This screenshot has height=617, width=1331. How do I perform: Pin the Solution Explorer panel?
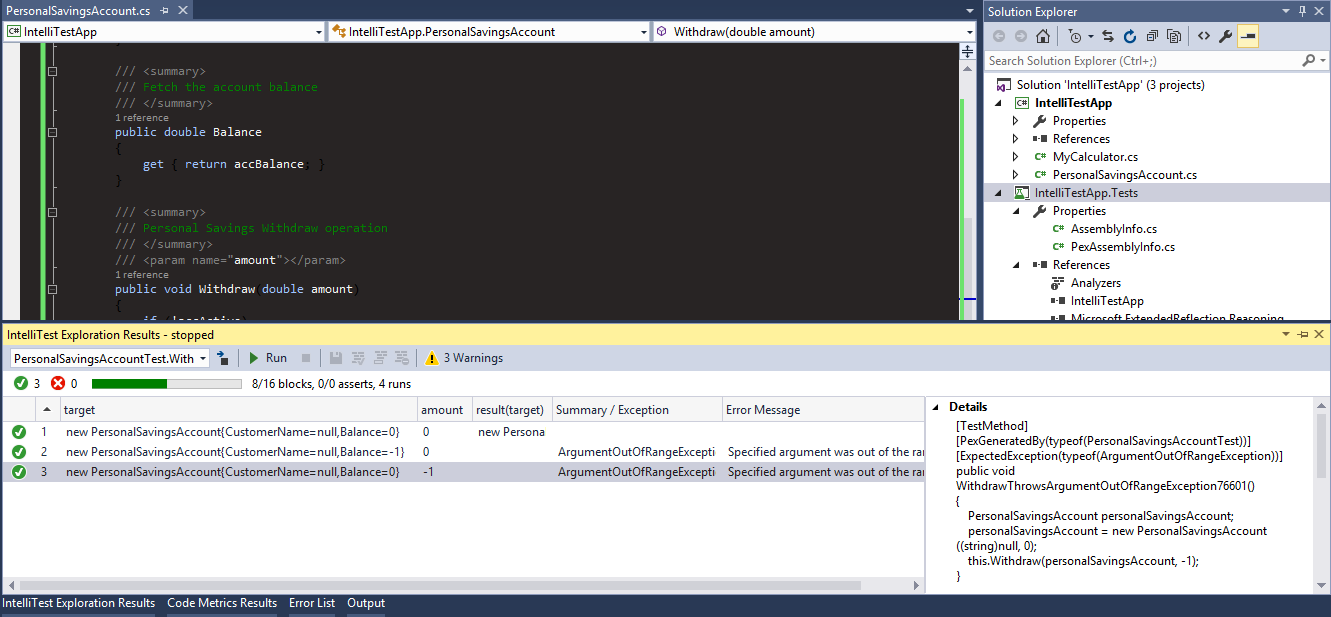1301,11
